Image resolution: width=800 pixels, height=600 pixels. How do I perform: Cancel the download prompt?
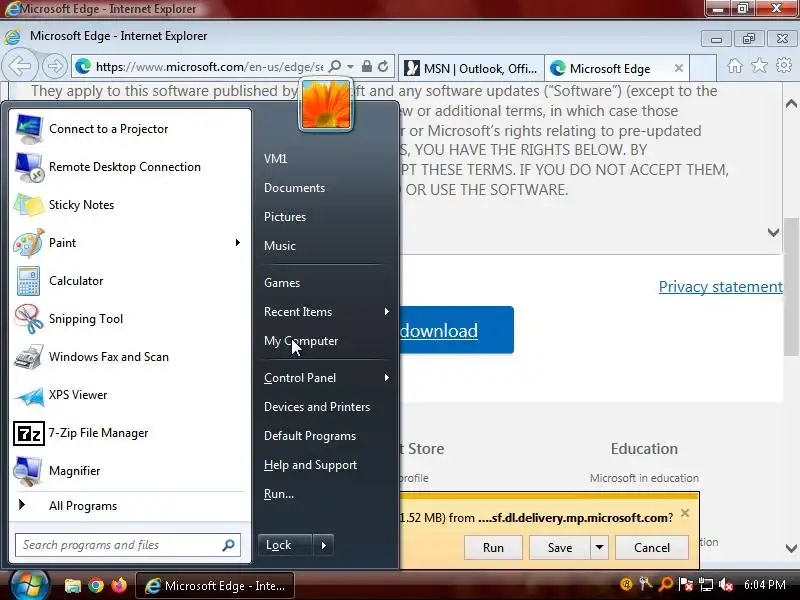pyautogui.click(x=652, y=547)
